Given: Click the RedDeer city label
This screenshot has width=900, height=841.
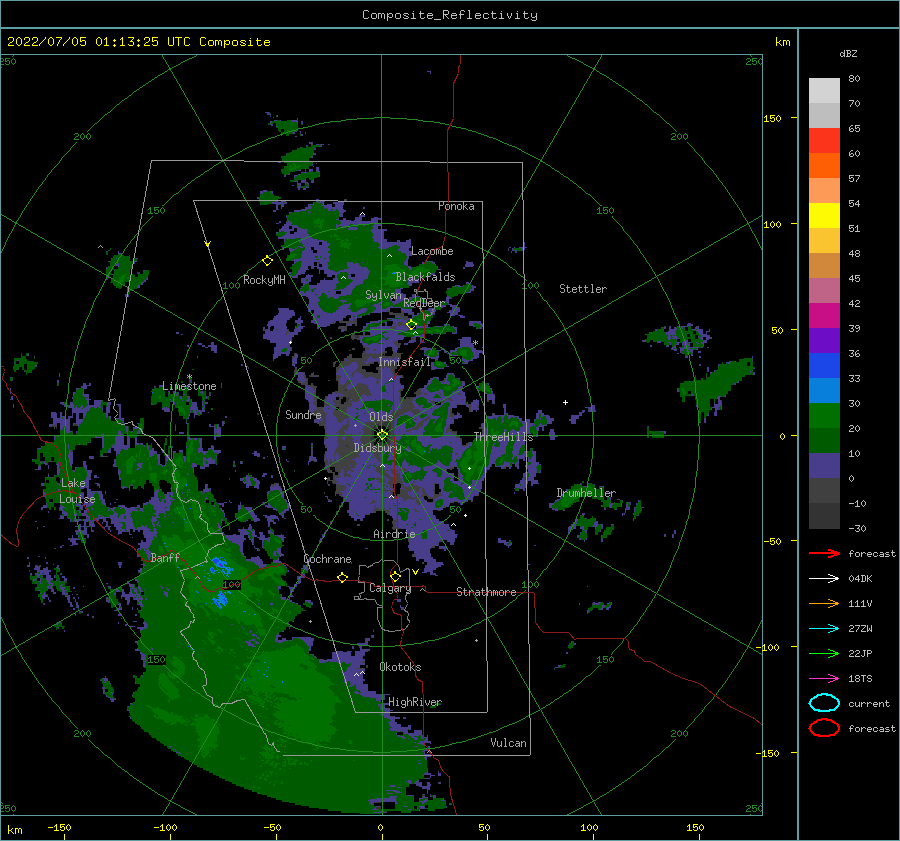Looking at the screenshot, I should pos(424,303).
